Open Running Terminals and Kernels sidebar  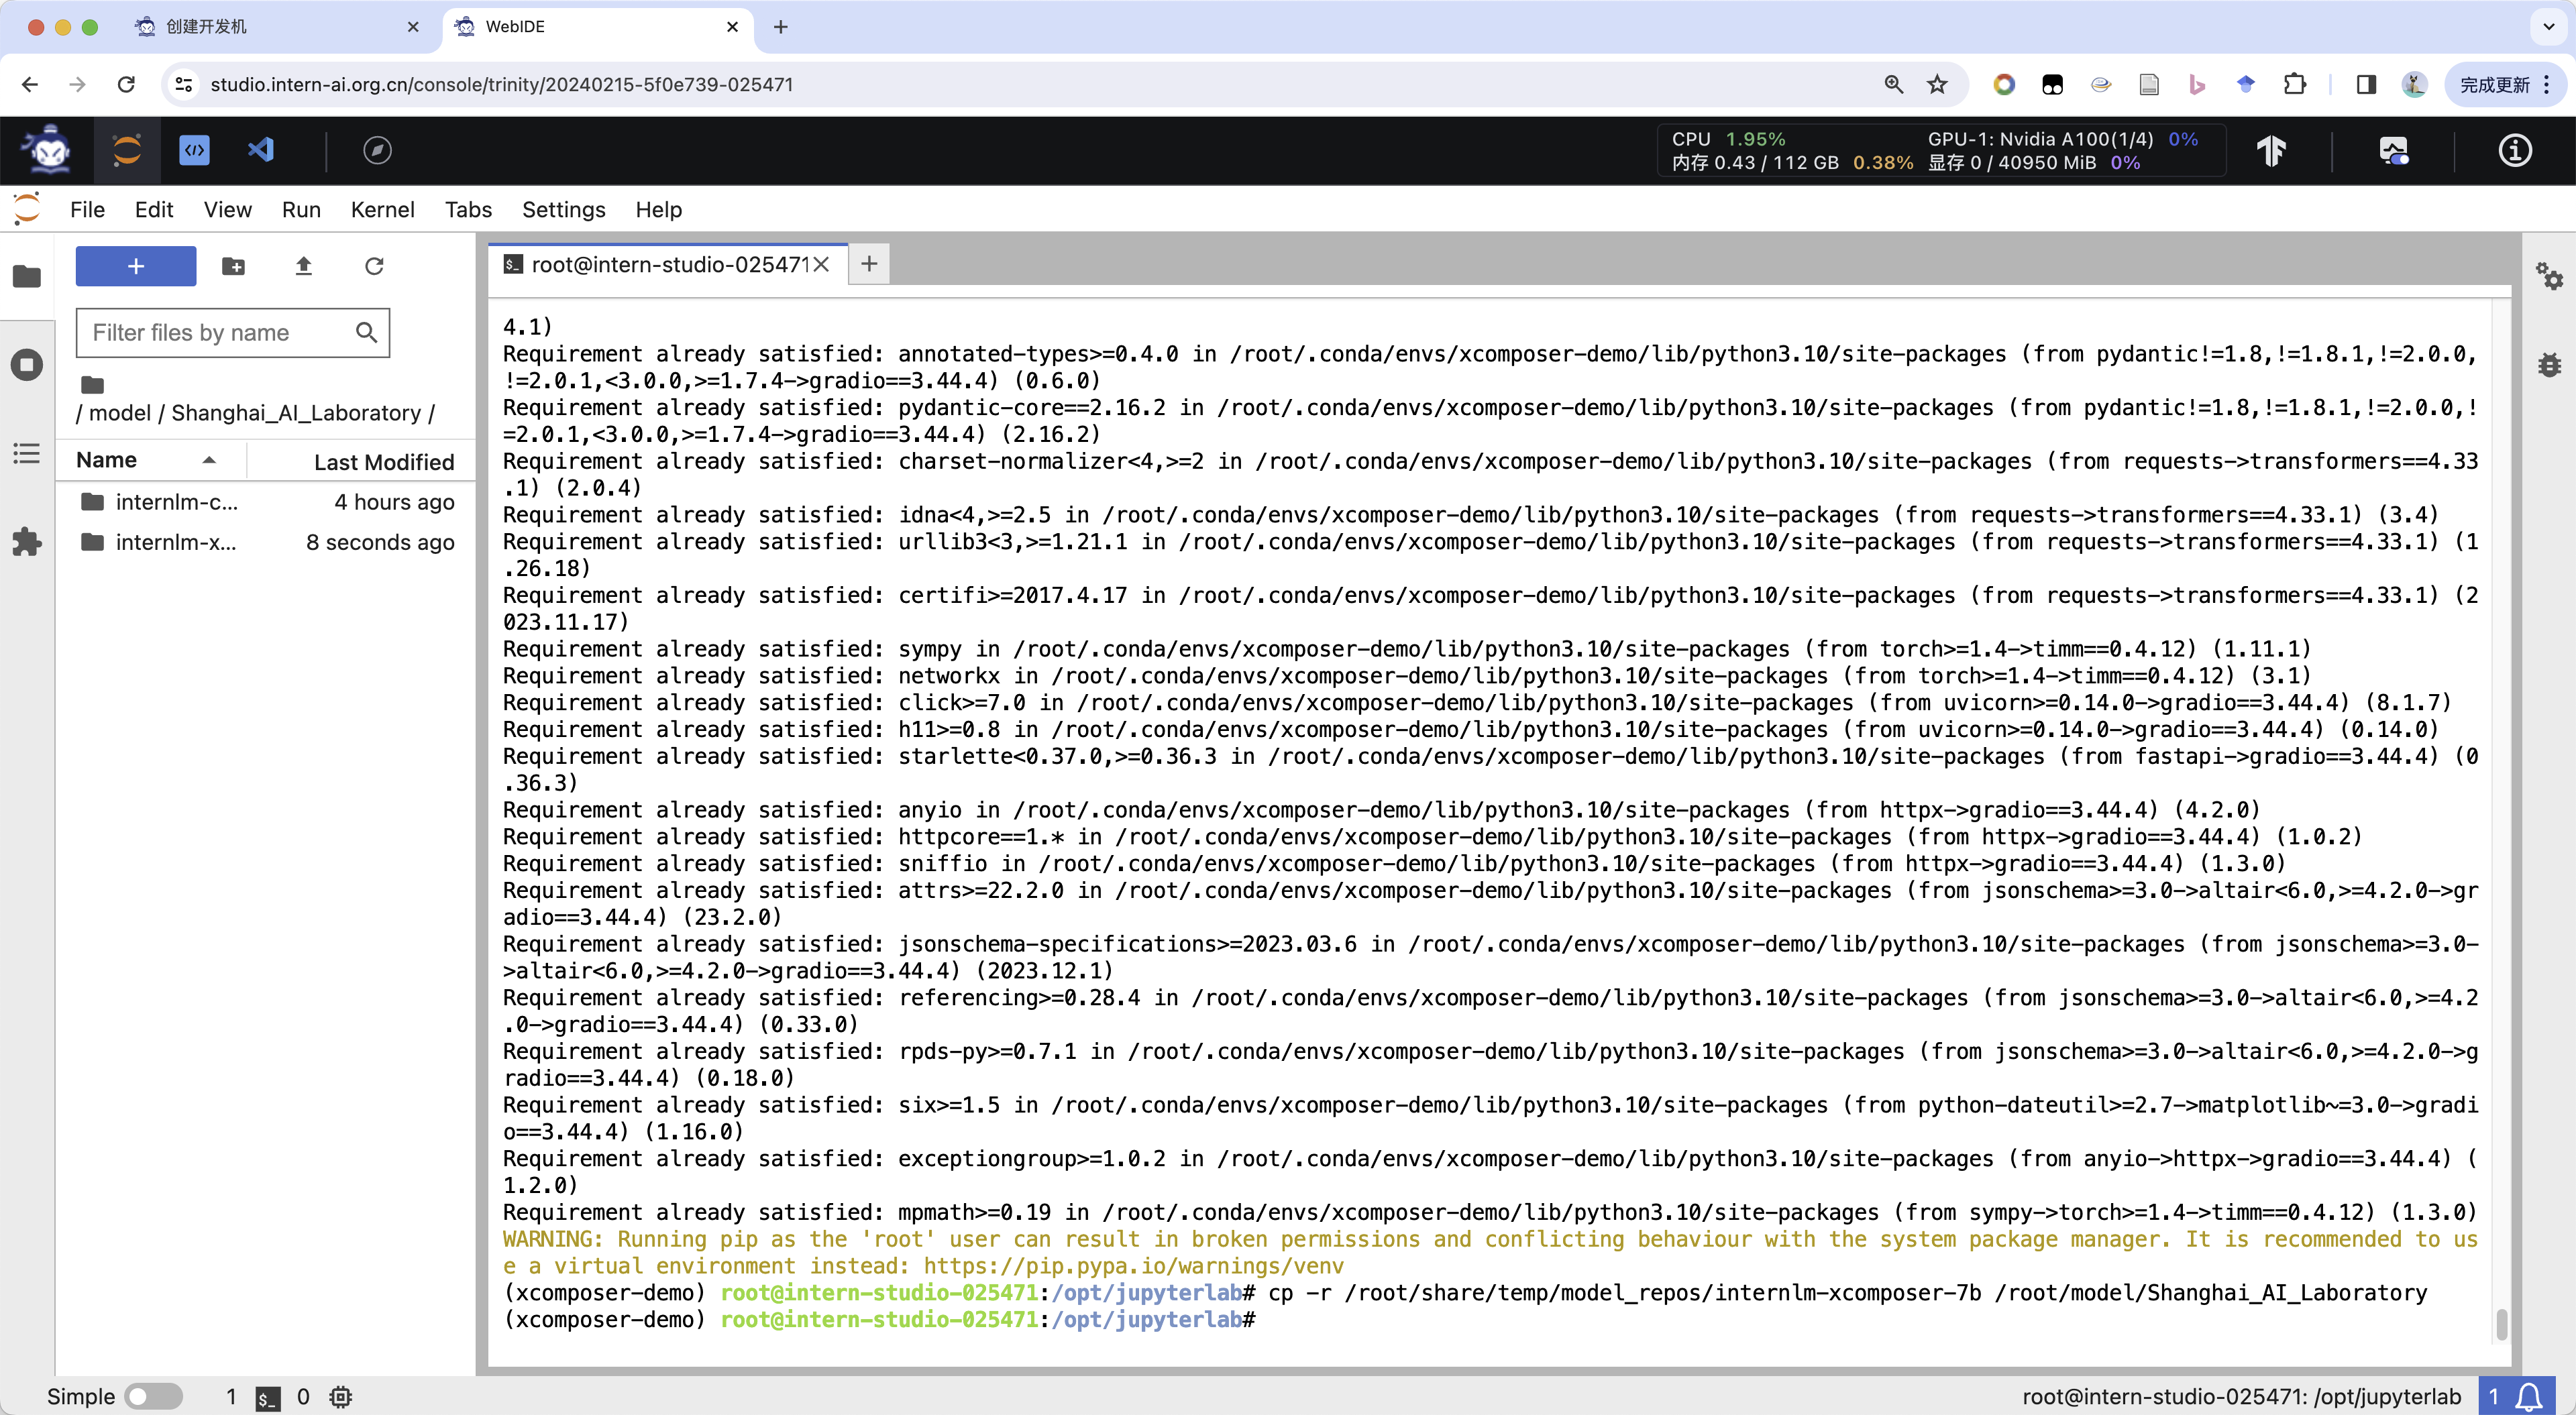(x=27, y=365)
